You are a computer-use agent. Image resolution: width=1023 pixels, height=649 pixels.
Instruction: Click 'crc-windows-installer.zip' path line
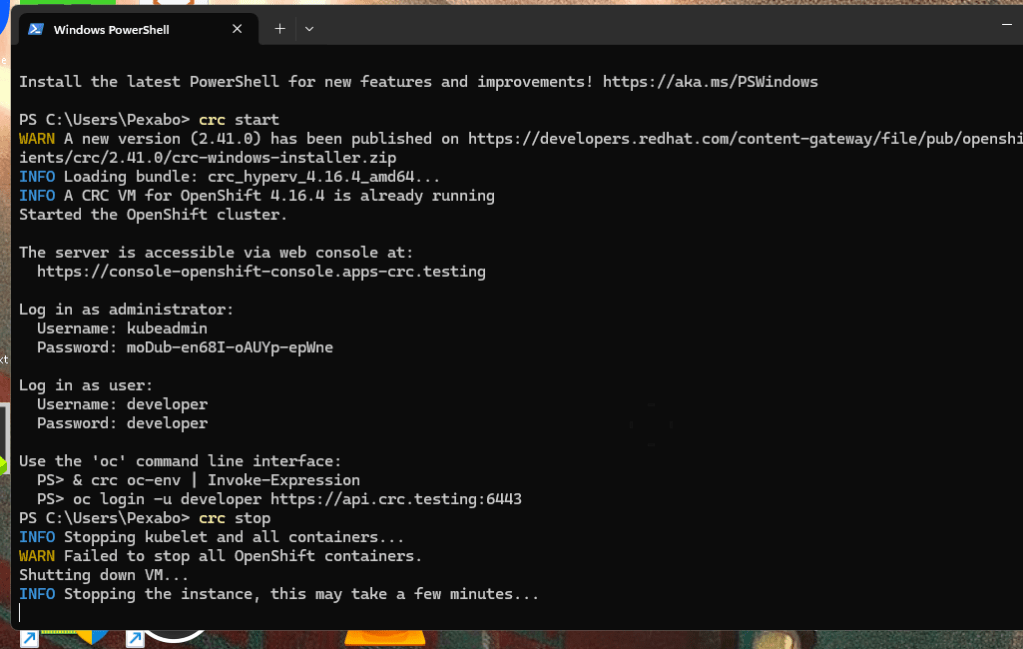click(x=207, y=158)
